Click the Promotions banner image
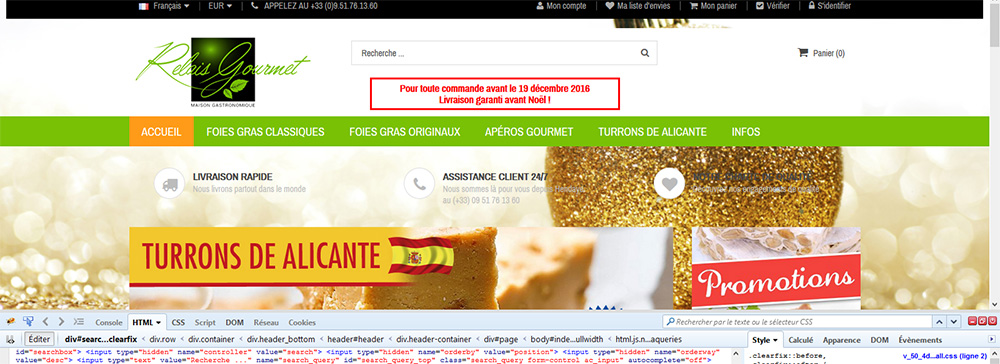Viewport: 1000px width, 364px height. 776,268
